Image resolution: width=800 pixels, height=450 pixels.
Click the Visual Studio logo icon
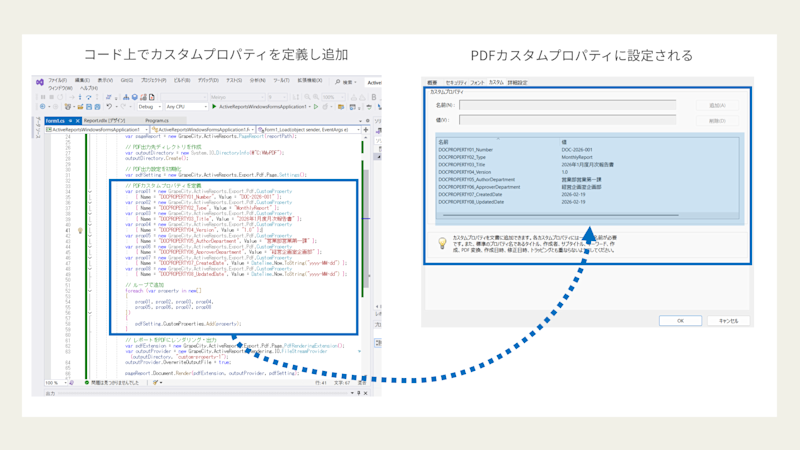click(x=40, y=82)
